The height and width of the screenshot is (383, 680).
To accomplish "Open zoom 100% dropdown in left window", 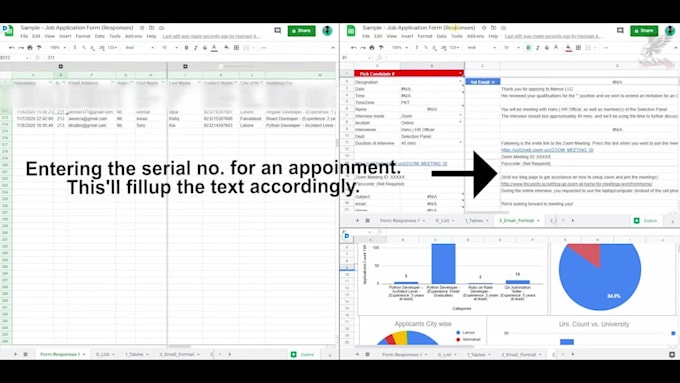I will (58, 47).
